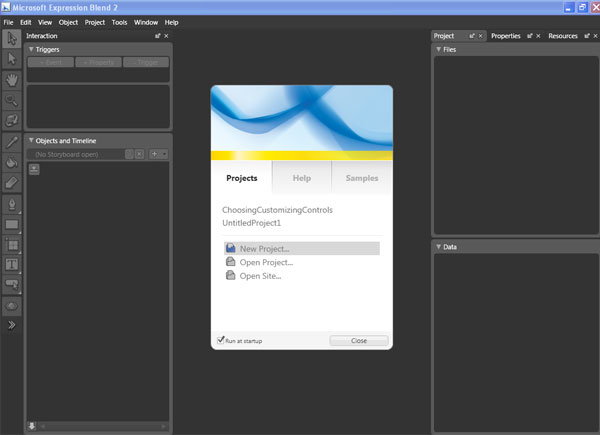Switch to Projects tab in welcome dialog
This screenshot has width=600, height=435.
241,178
